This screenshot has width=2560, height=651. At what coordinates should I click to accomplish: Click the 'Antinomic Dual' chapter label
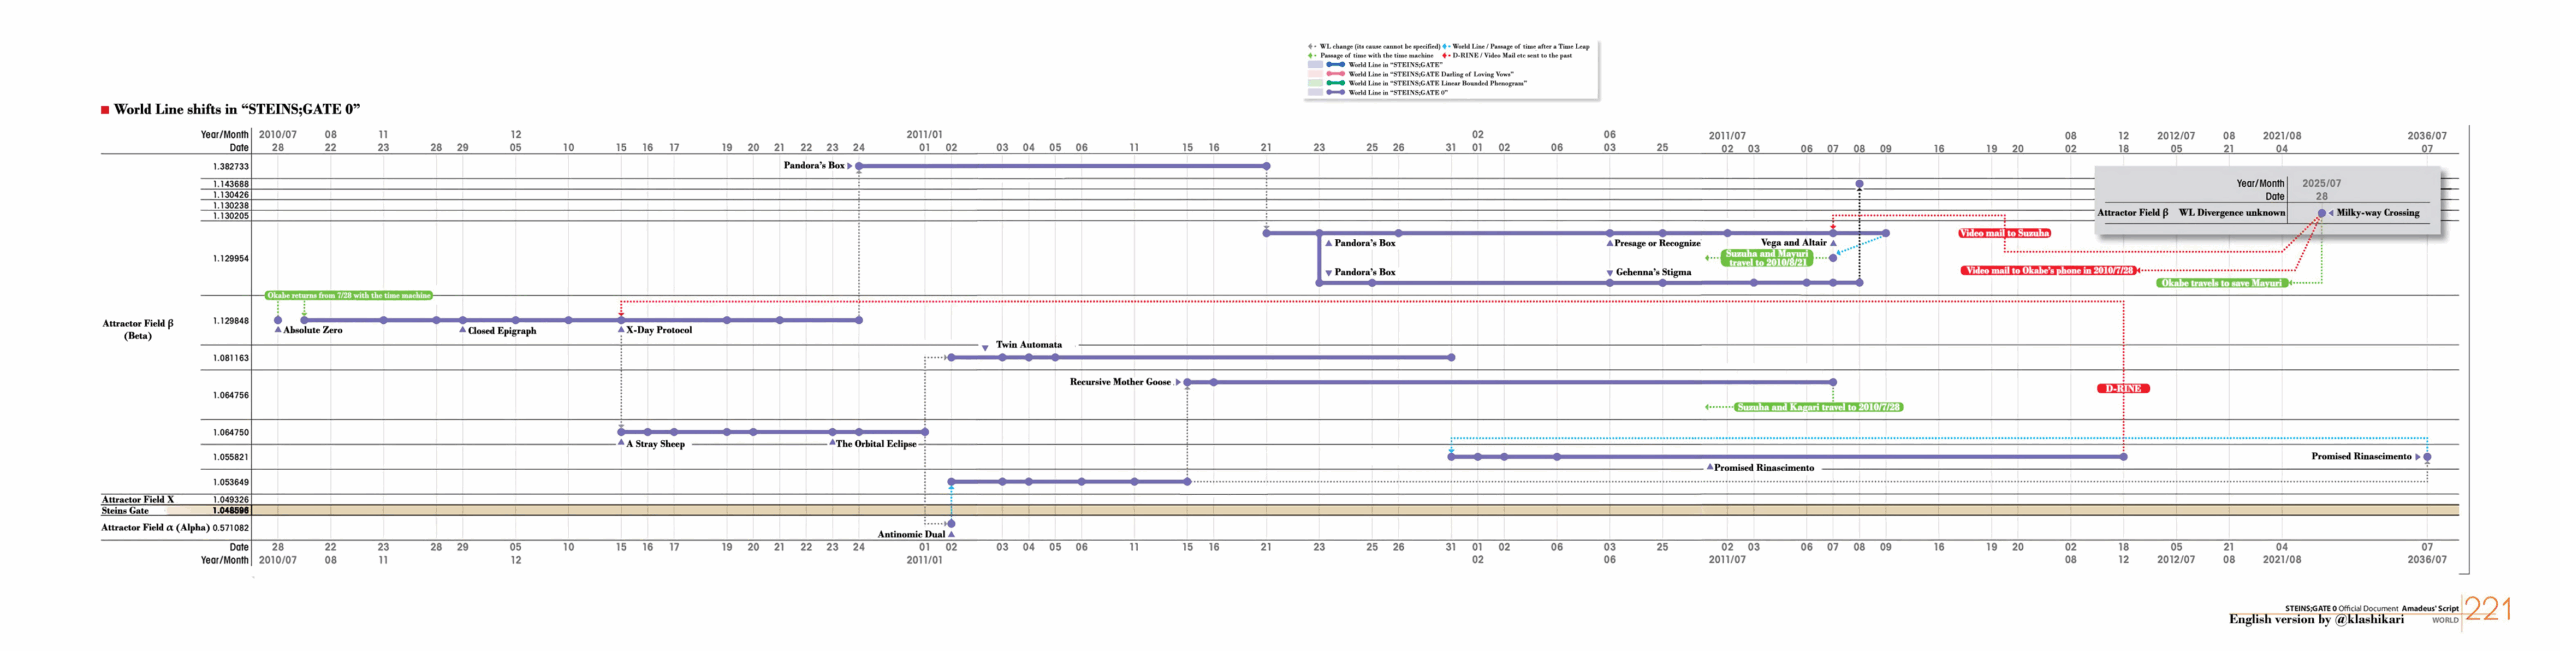pyautogui.click(x=910, y=534)
